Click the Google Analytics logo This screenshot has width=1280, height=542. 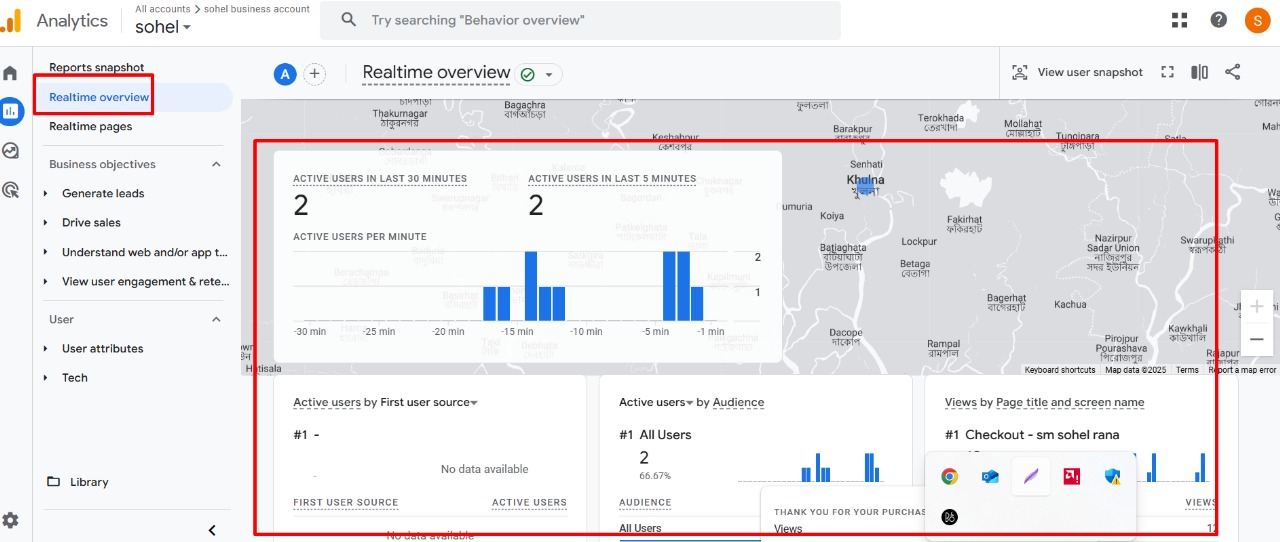tap(12, 20)
